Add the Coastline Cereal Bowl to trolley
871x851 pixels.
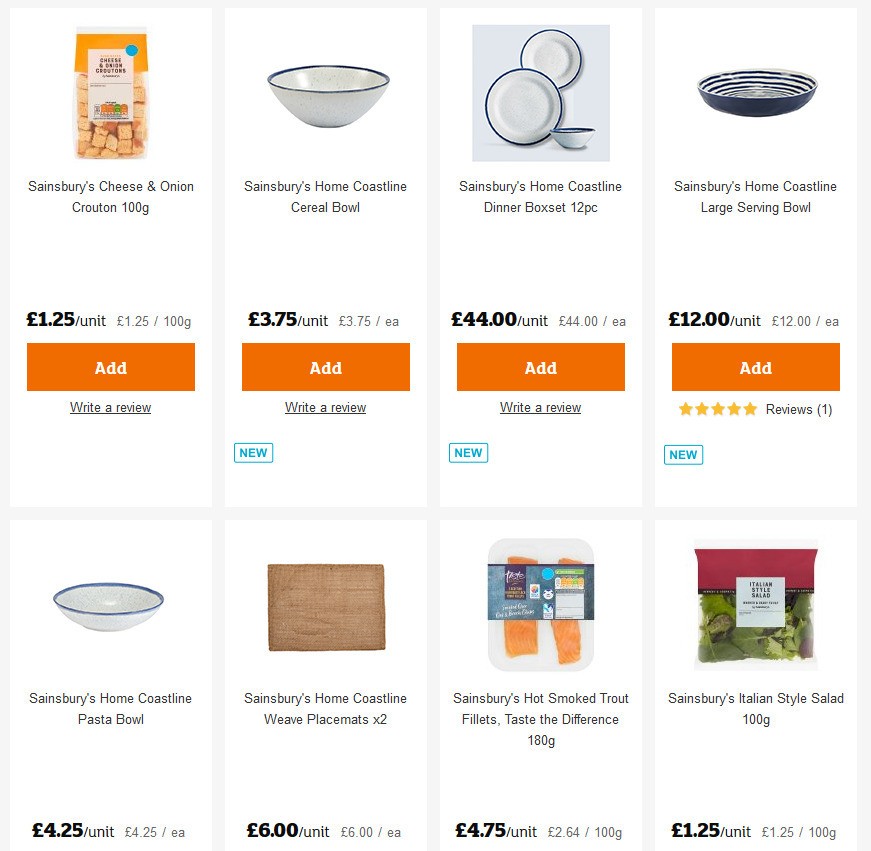coord(325,367)
